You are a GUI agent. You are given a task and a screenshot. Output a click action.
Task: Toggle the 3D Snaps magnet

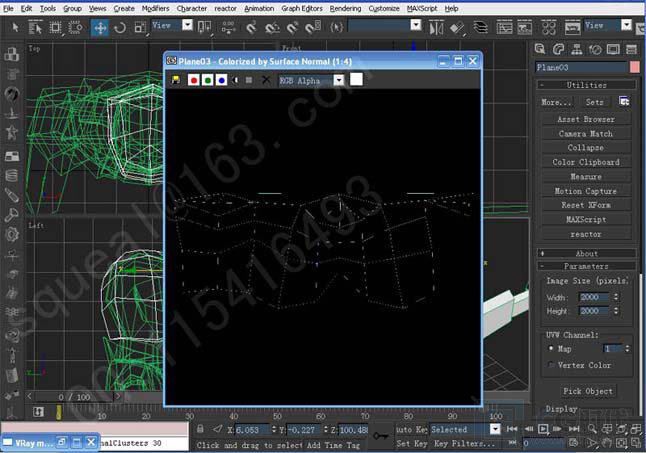(x=251, y=28)
